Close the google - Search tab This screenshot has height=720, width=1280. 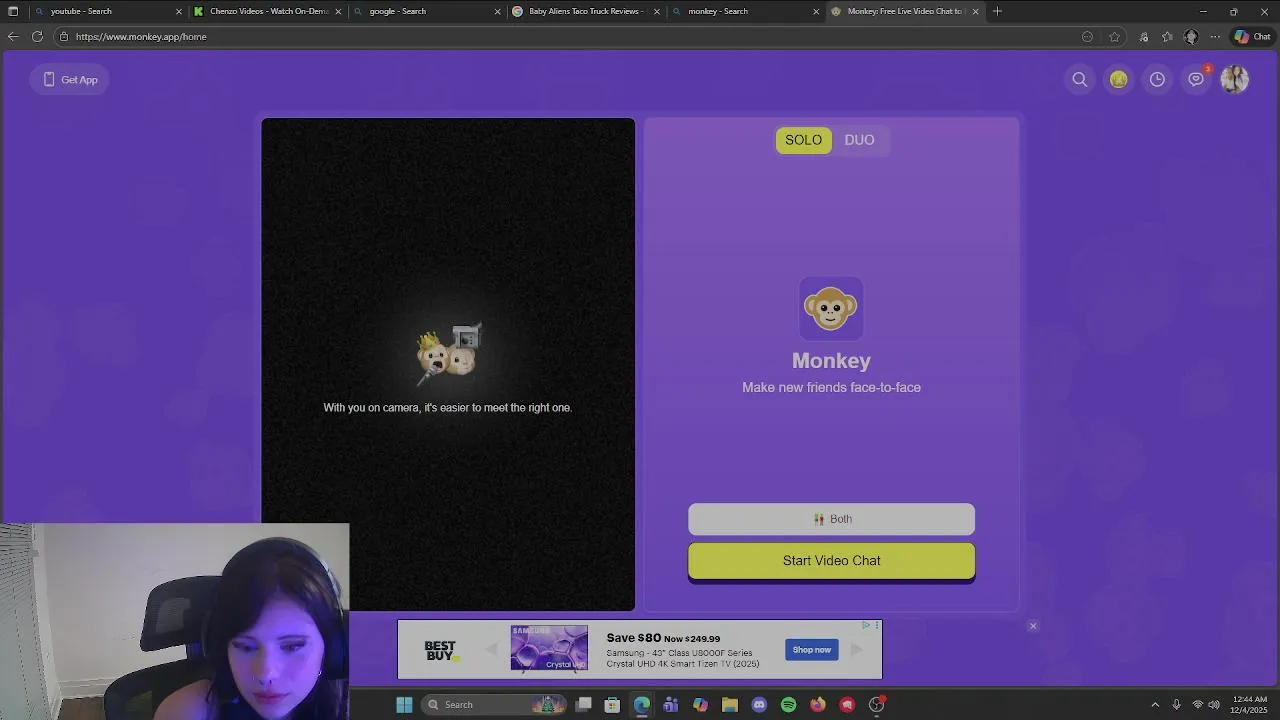[497, 12]
